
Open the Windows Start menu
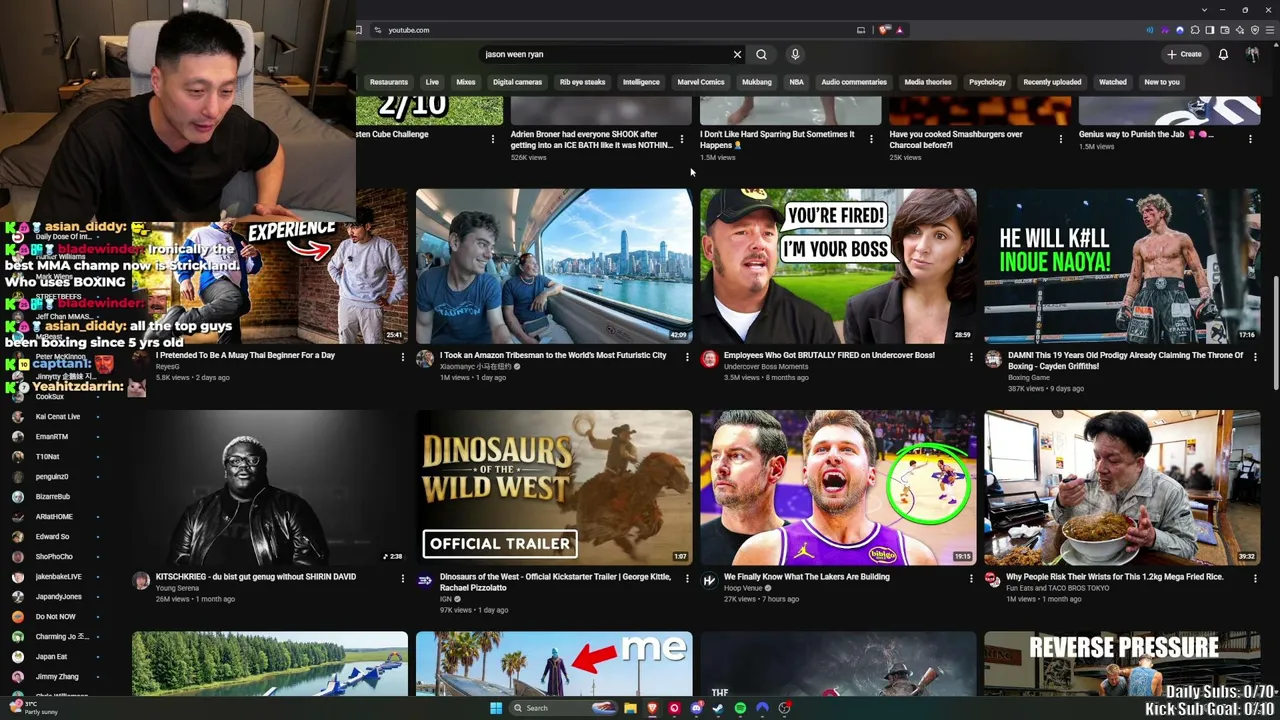point(495,708)
